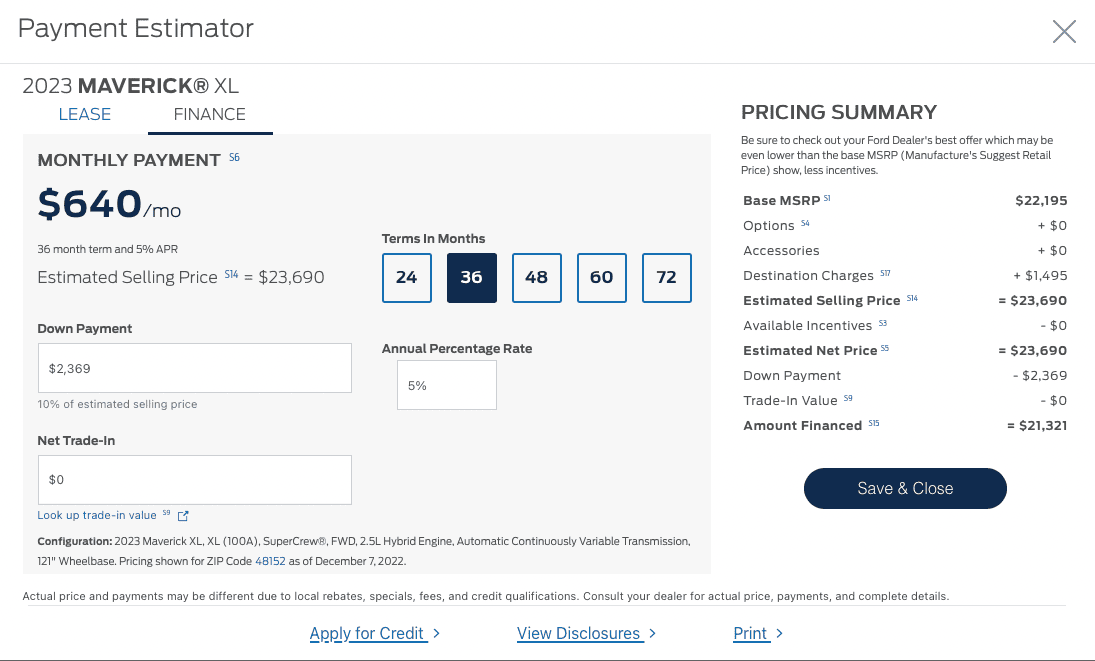Click the Down Payment input field
This screenshot has width=1095, height=661.
pos(195,368)
